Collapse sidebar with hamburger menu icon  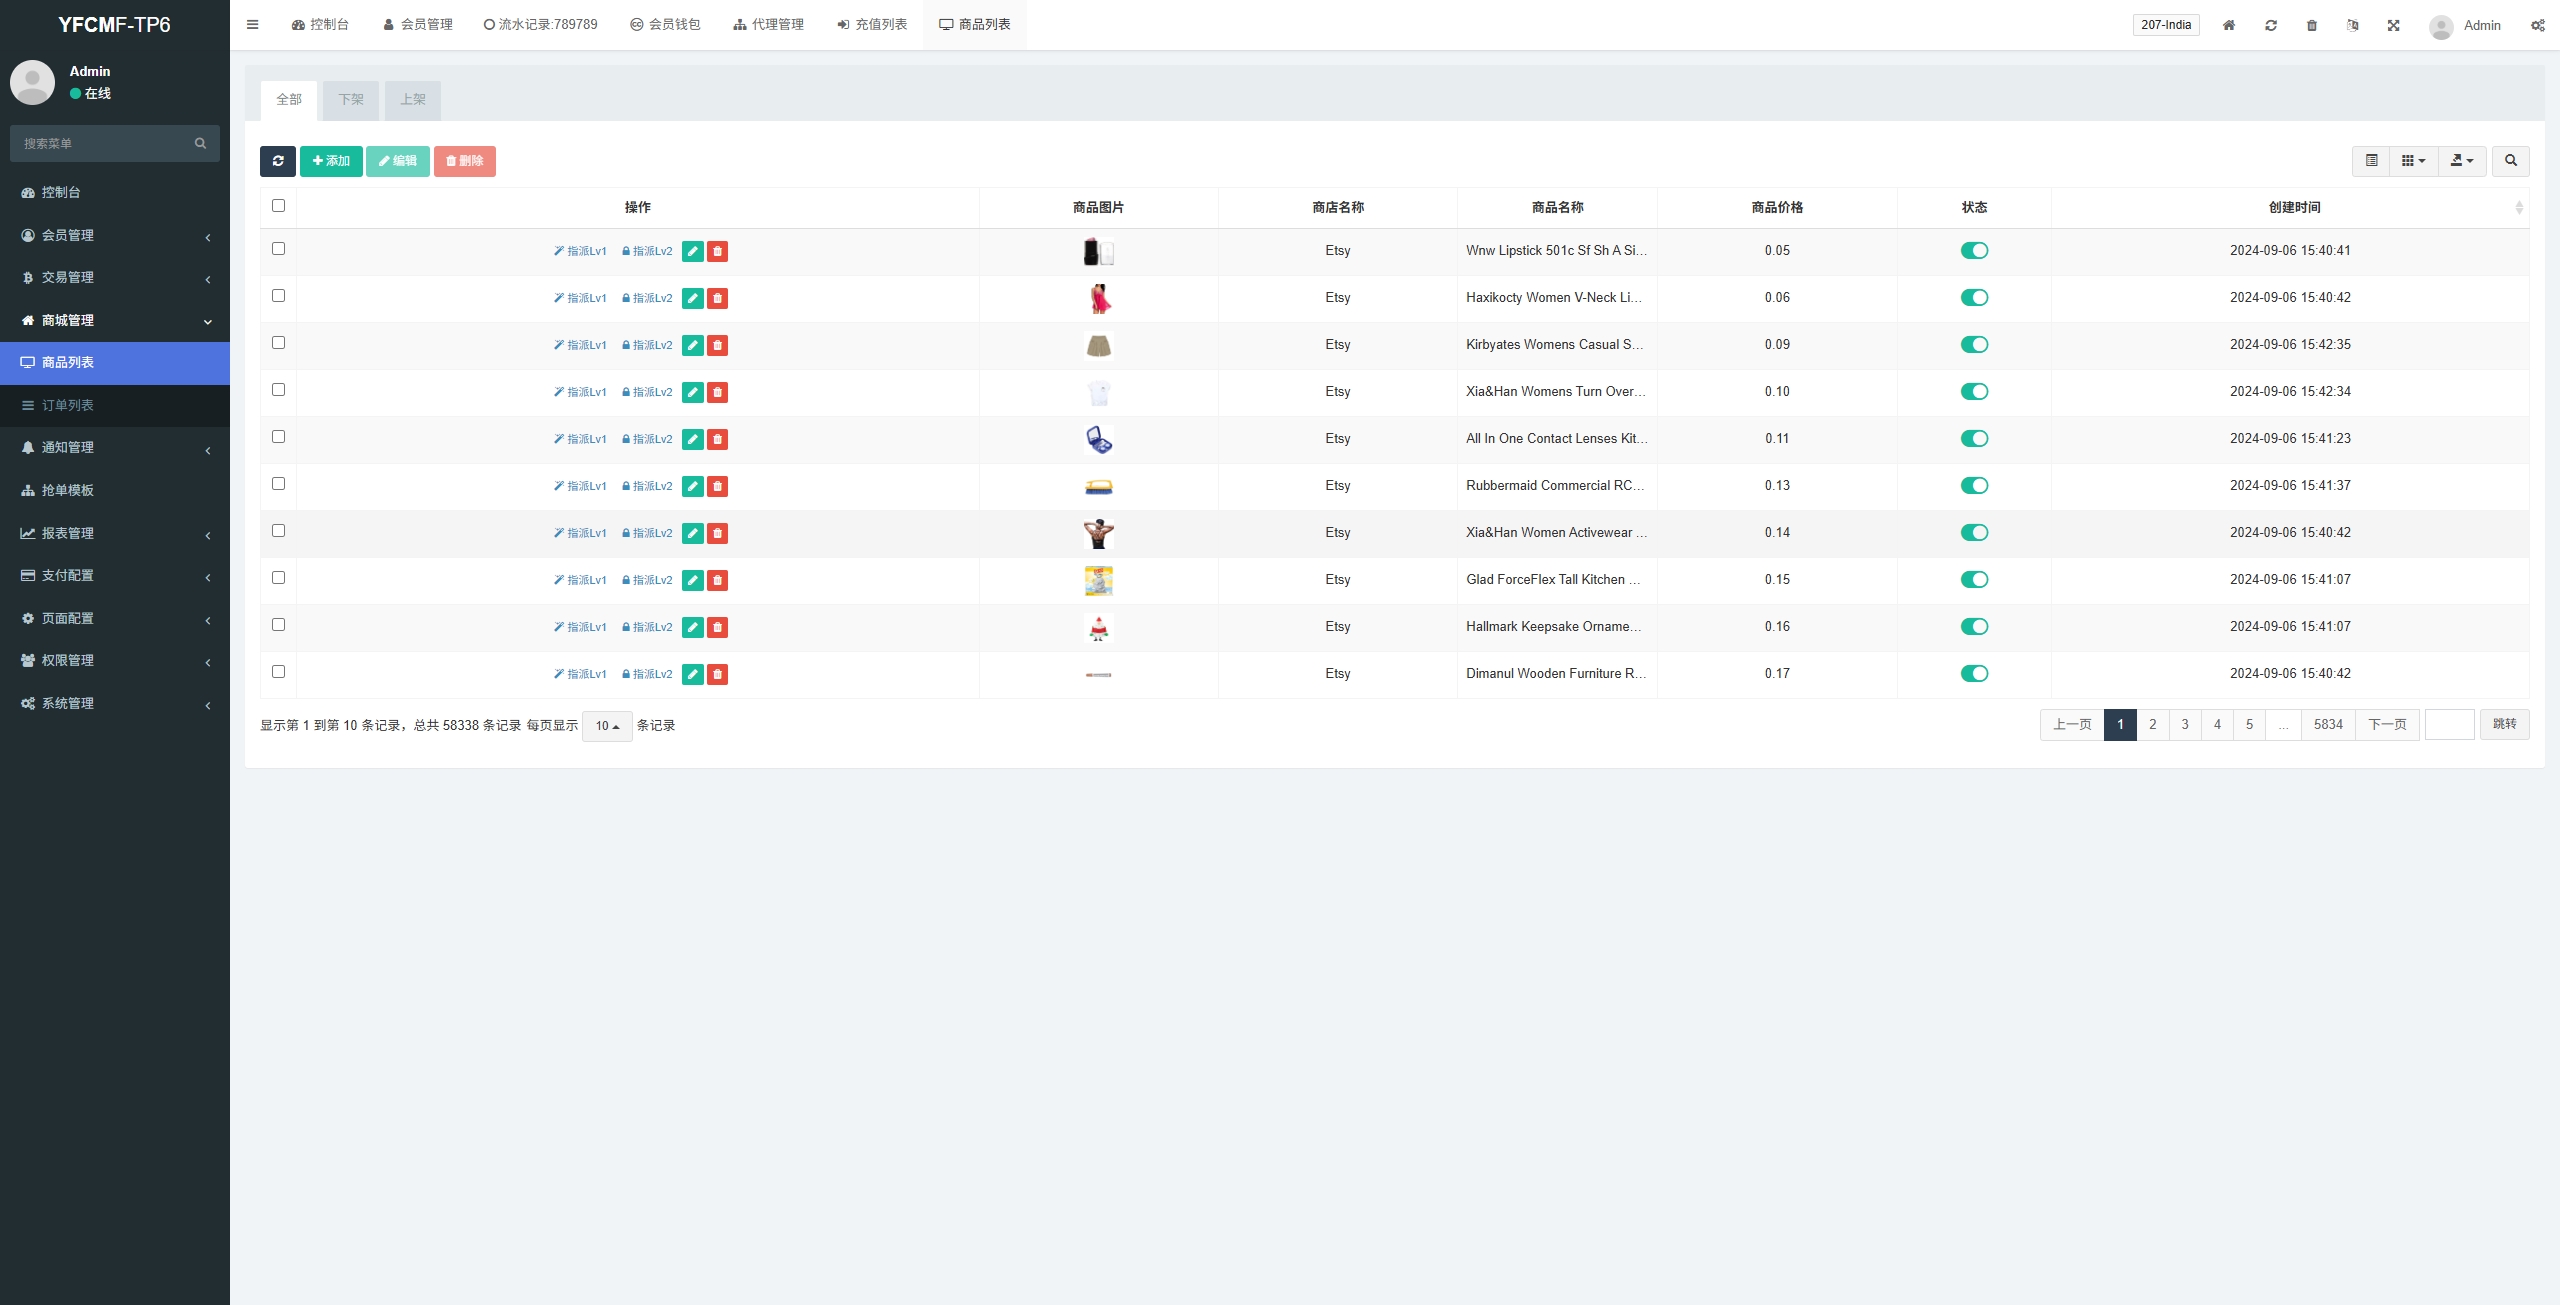(x=252, y=25)
